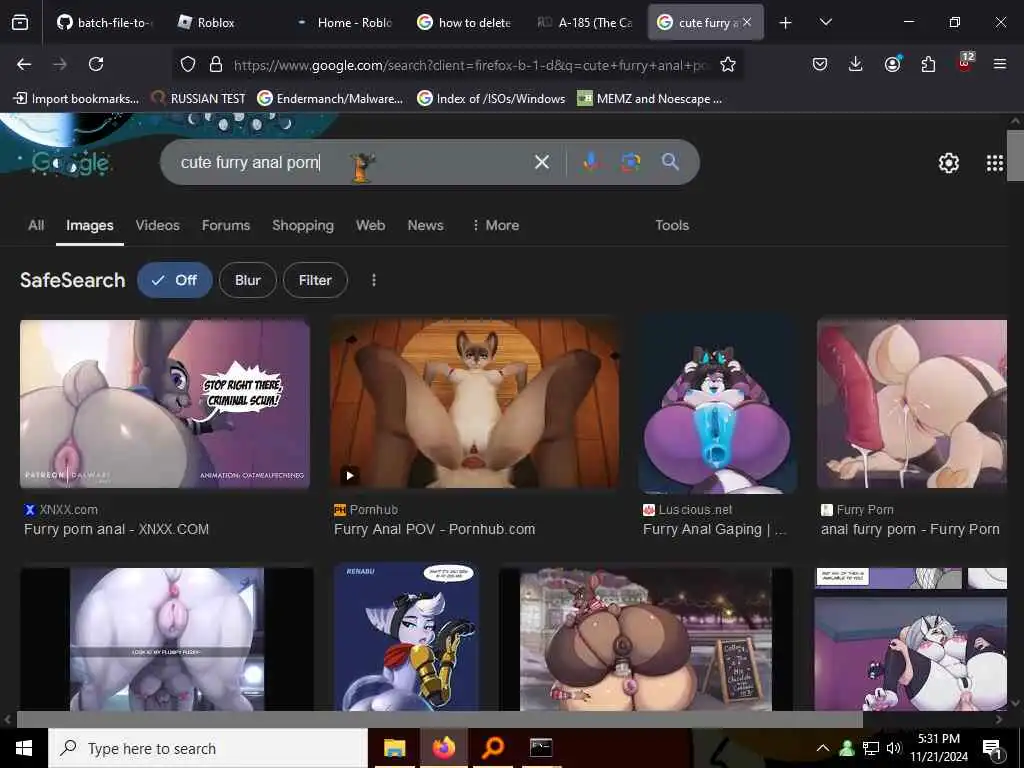Click the Firefox icon in the taskbar
1024x768 pixels.
(x=443, y=748)
